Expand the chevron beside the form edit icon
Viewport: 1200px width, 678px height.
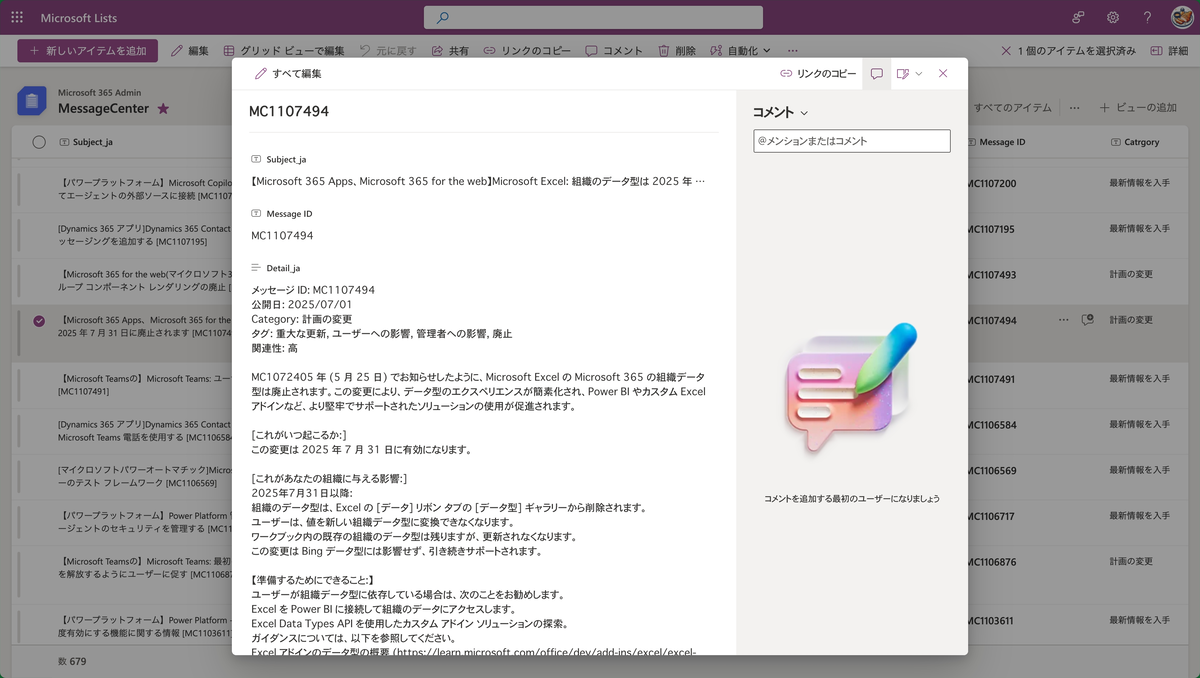[x=919, y=73]
